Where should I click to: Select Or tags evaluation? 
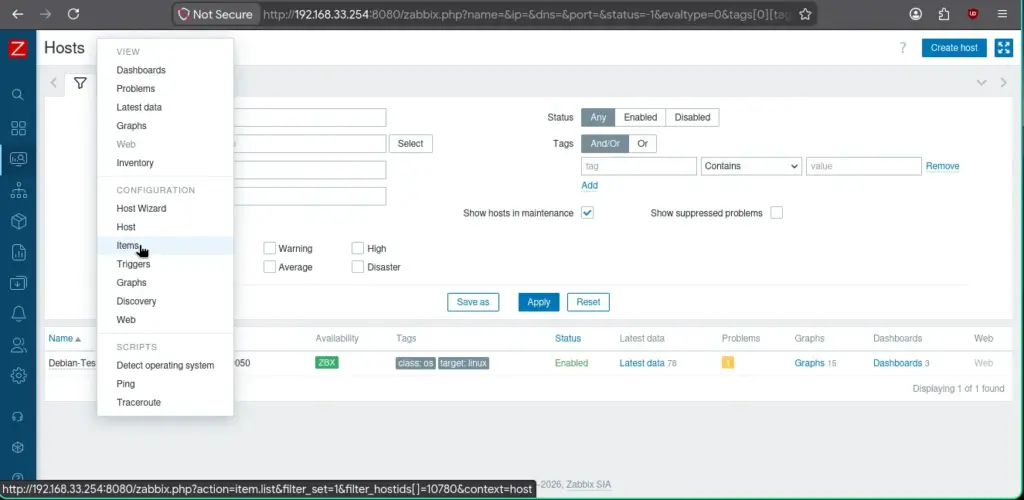click(643, 144)
